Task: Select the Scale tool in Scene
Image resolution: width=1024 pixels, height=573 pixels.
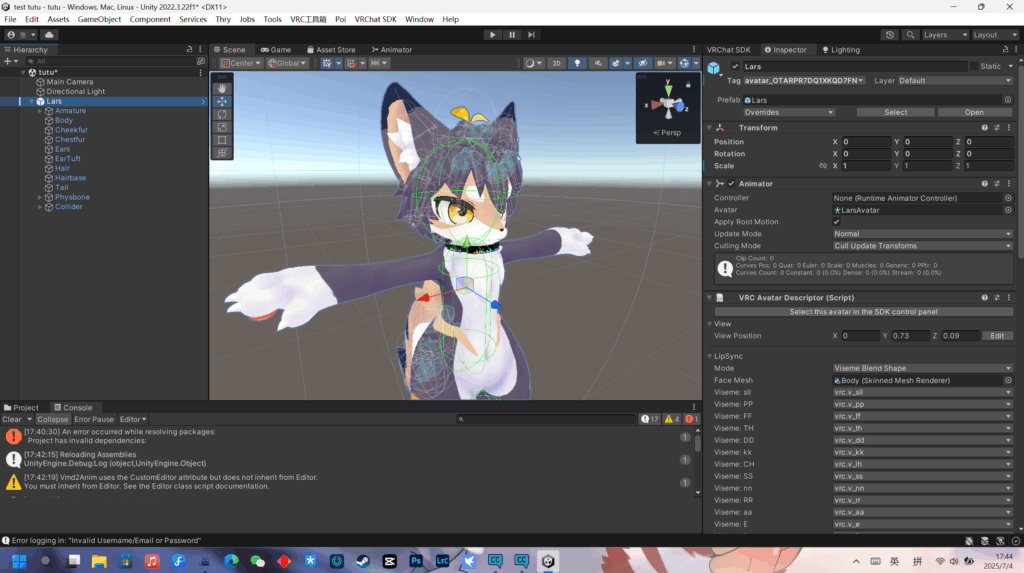Action: (222, 127)
